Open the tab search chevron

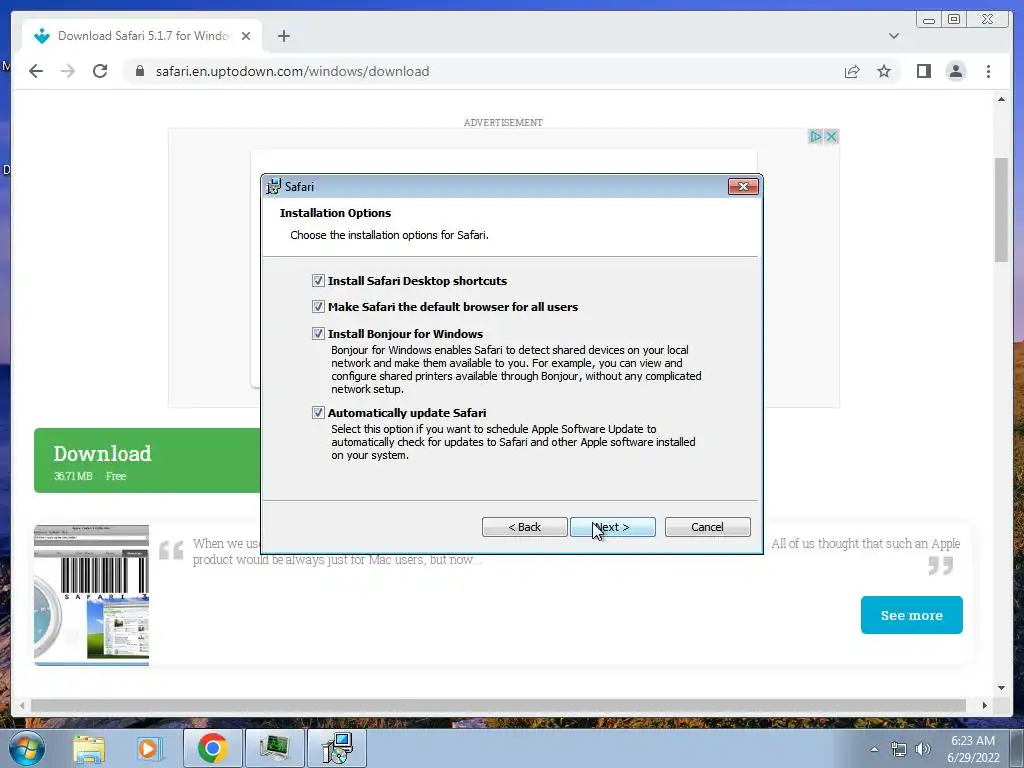893,36
